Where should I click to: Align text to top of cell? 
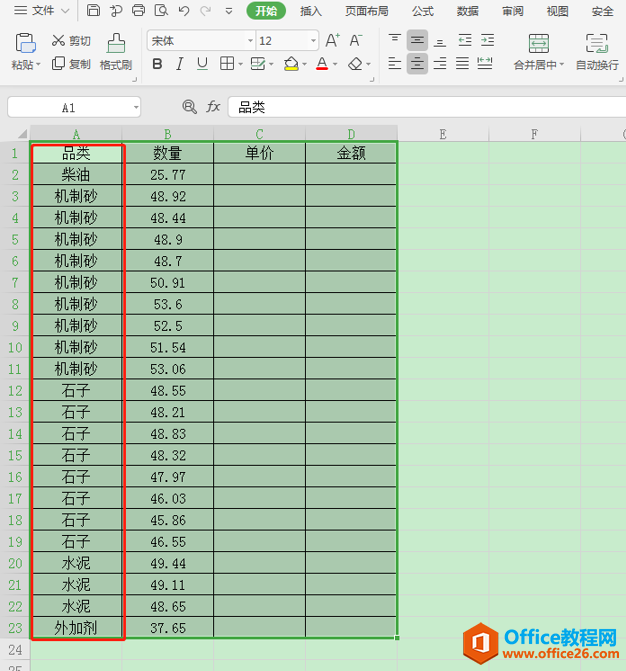point(395,40)
